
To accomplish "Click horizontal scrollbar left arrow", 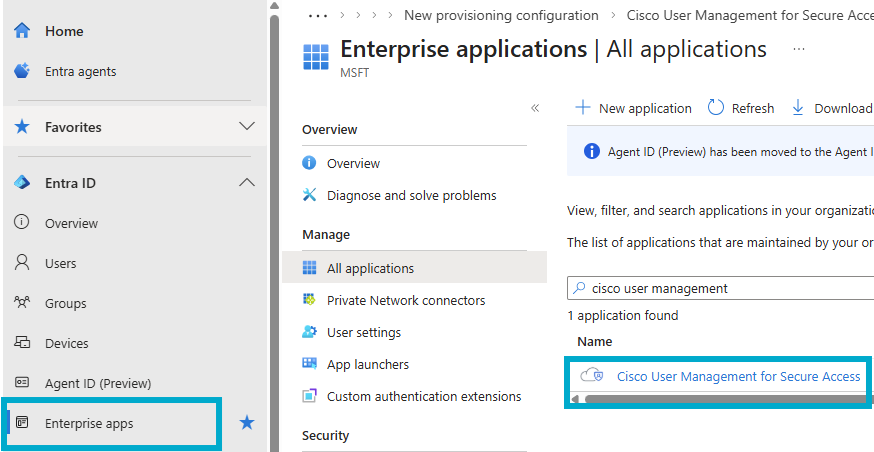I will coord(575,398).
